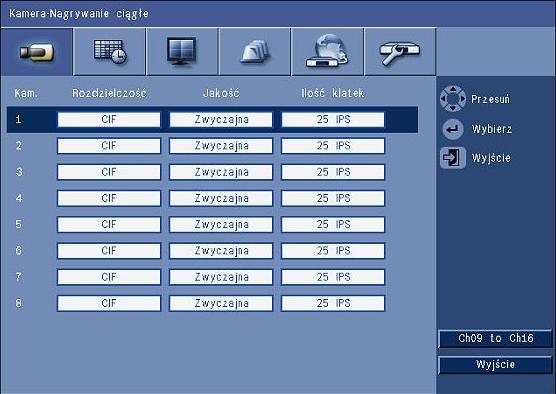Image resolution: width=556 pixels, height=394 pixels.
Task: Click the bottom Wyjście exit button
Action: tap(495, 365)
